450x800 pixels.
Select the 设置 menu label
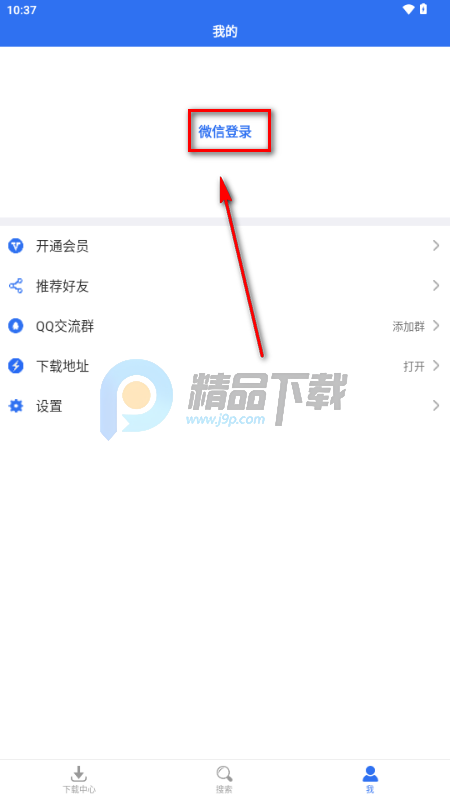(x=49, y=406)
